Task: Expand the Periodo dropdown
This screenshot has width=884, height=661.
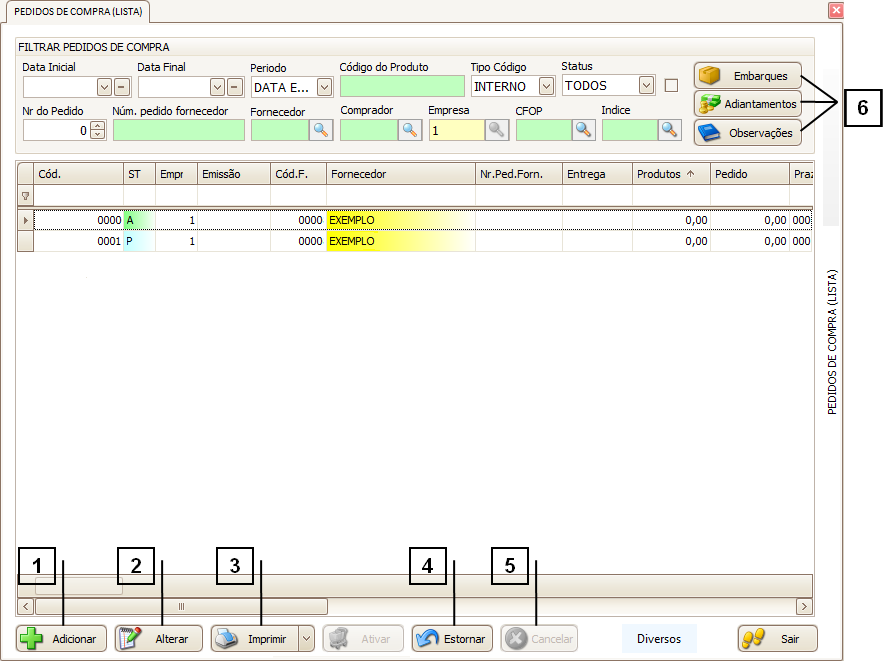Action: pyautogui.click(x=324, y=87)
